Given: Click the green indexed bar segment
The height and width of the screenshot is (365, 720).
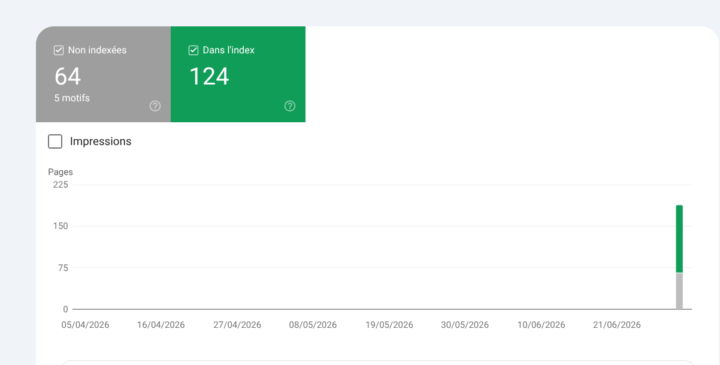Looking at the screenshot, I should click(x=679, y=239).
